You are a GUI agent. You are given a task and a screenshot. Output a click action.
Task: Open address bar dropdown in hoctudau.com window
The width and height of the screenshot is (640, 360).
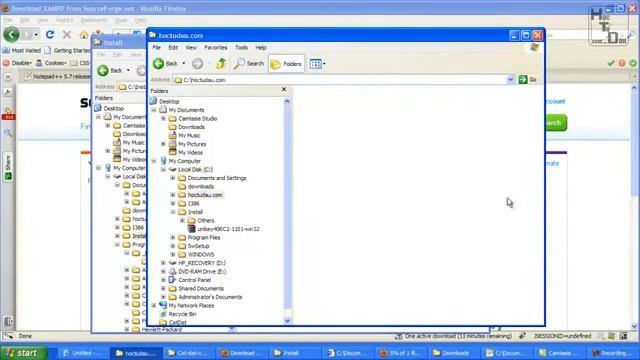pyautogui.click(x=510, y=80)
